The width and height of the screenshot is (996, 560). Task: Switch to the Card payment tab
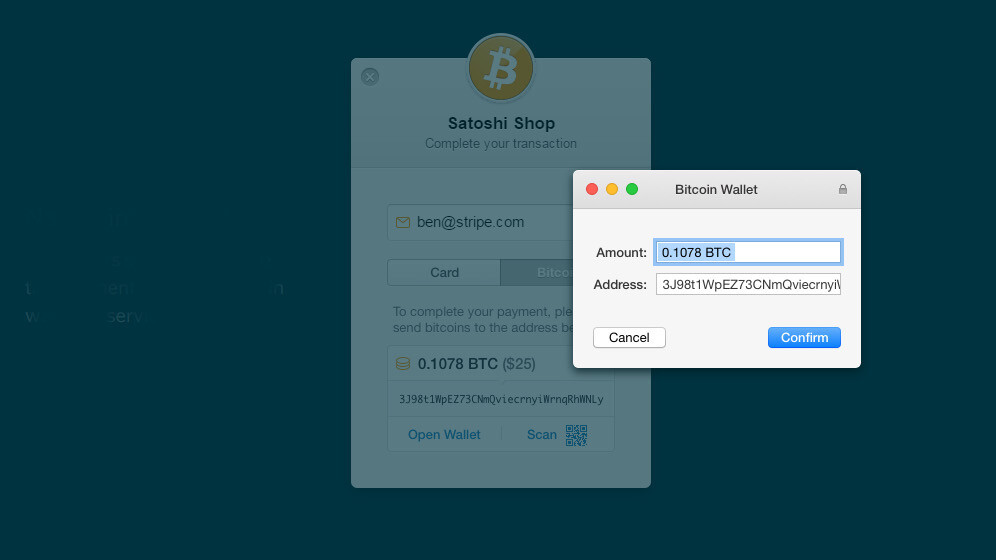(444, 272)
